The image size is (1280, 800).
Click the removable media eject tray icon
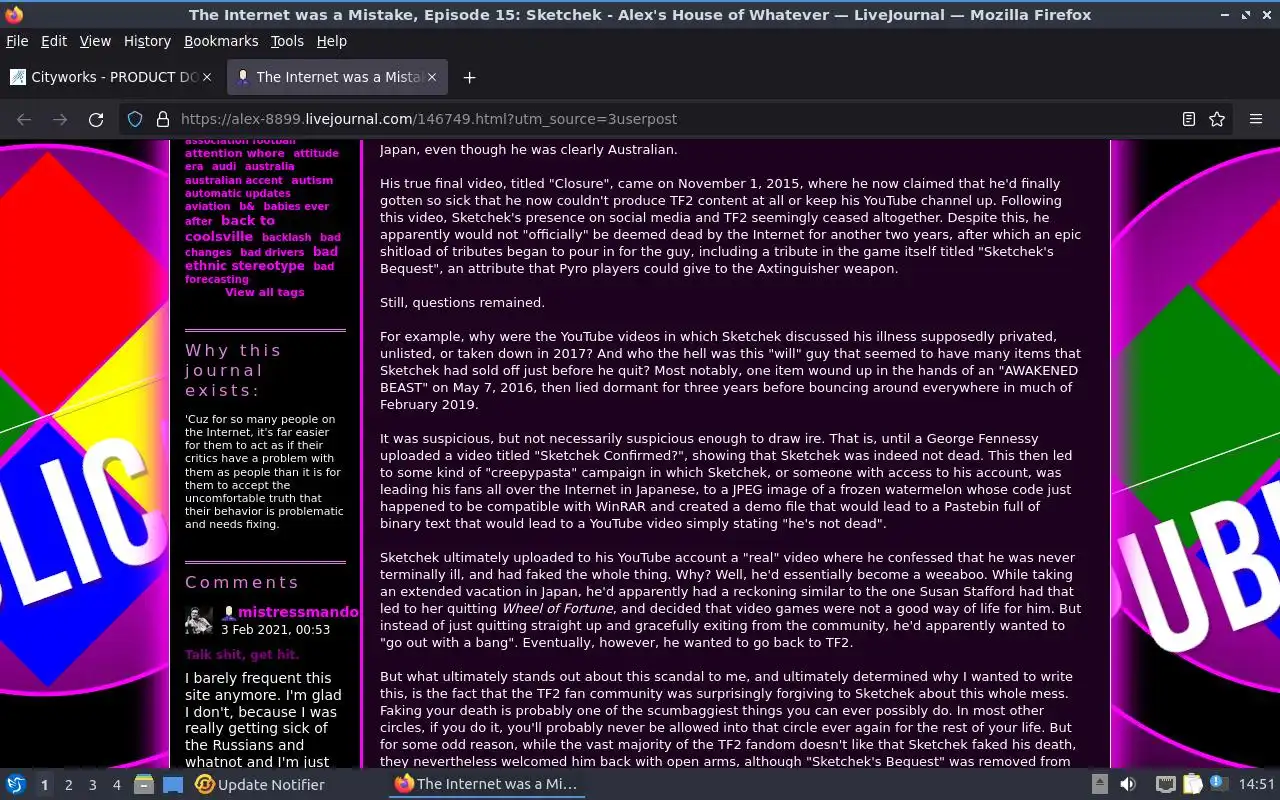(x=1099, y=784)
